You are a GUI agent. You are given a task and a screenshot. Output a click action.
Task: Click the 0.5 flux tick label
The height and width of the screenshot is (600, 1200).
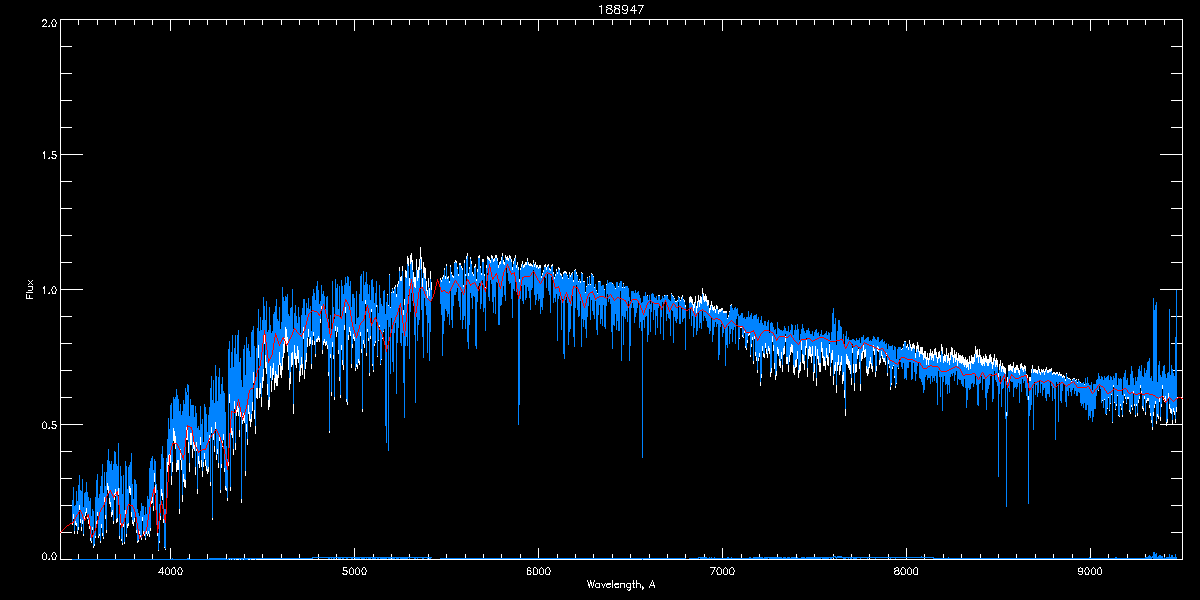47,424
